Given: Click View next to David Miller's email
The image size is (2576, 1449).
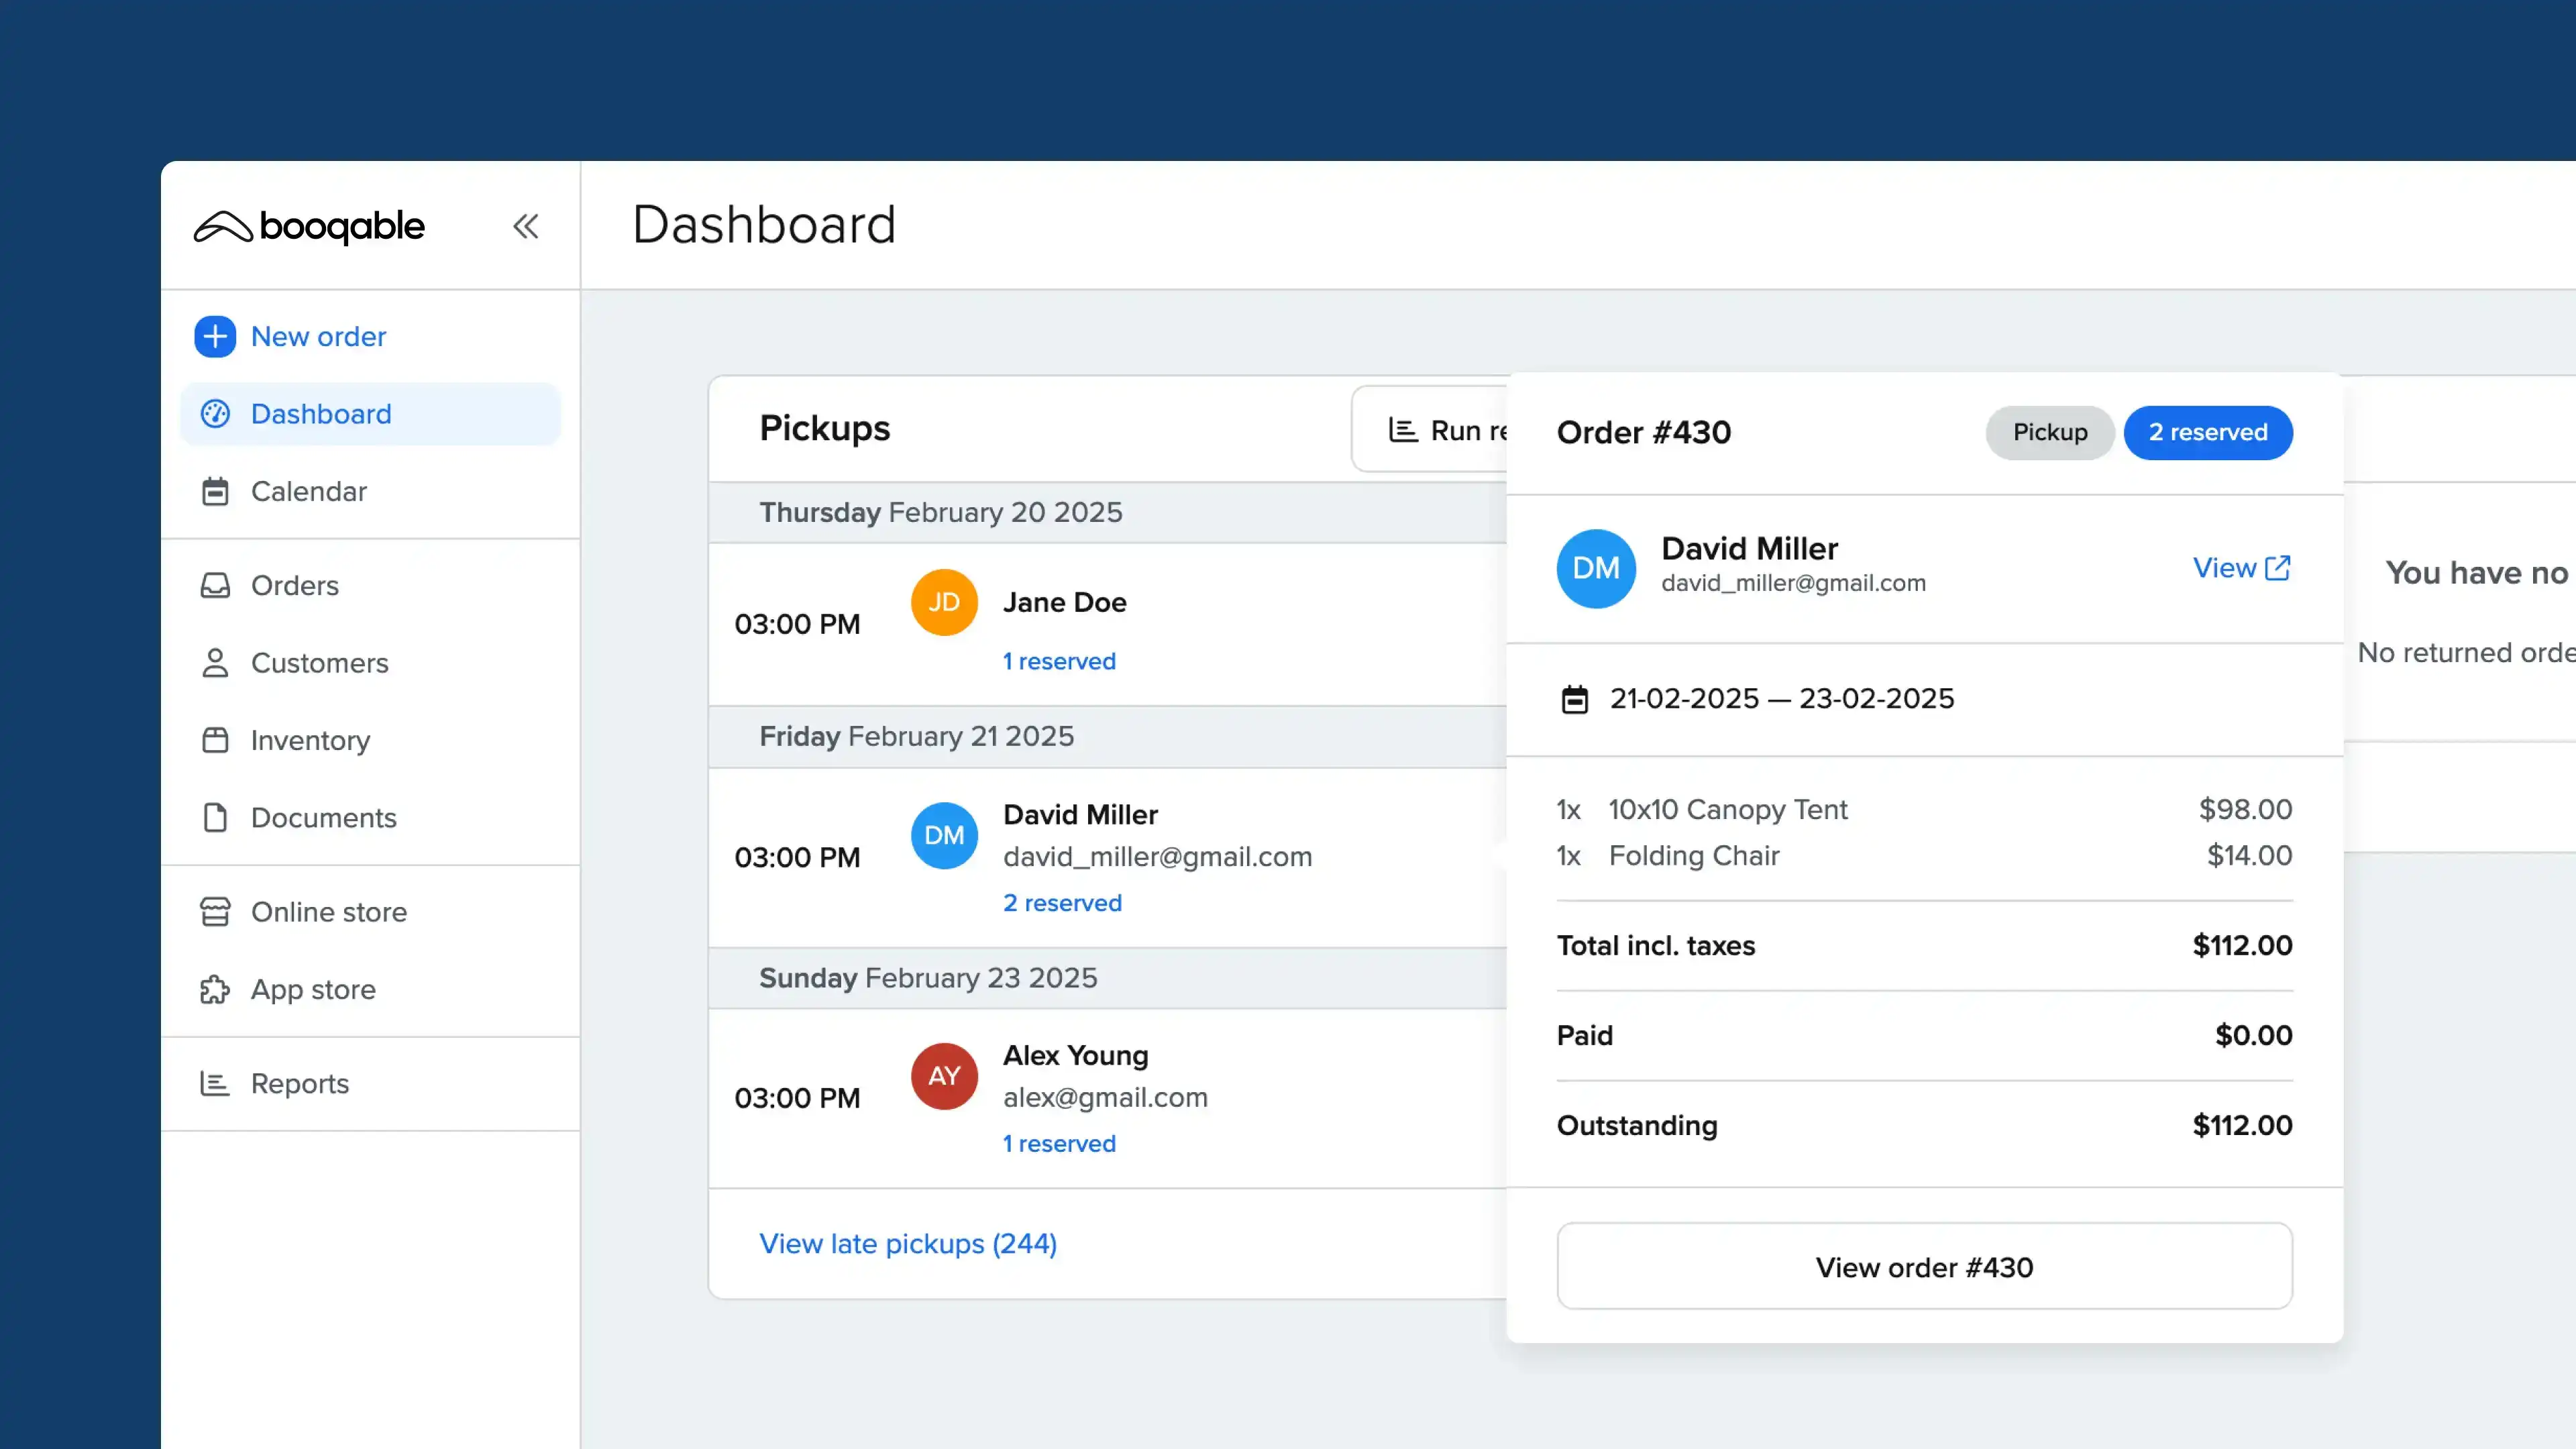Looking at the screenshot, I should 2241,567.
